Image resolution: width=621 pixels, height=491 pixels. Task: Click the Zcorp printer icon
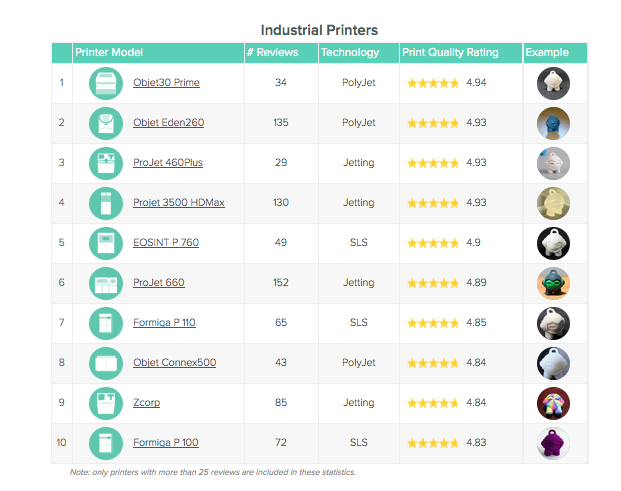pos(106,403)
